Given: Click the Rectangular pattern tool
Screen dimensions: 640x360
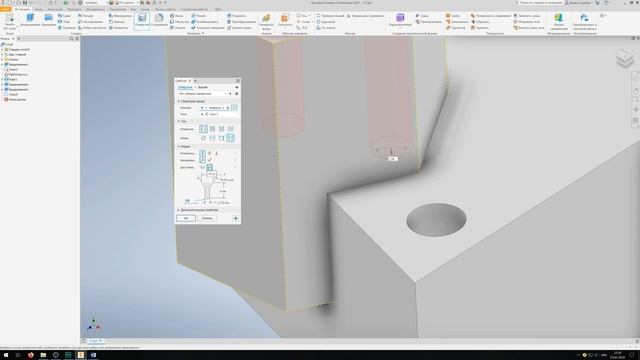Looking at the screenshot, I should [331, 16].
